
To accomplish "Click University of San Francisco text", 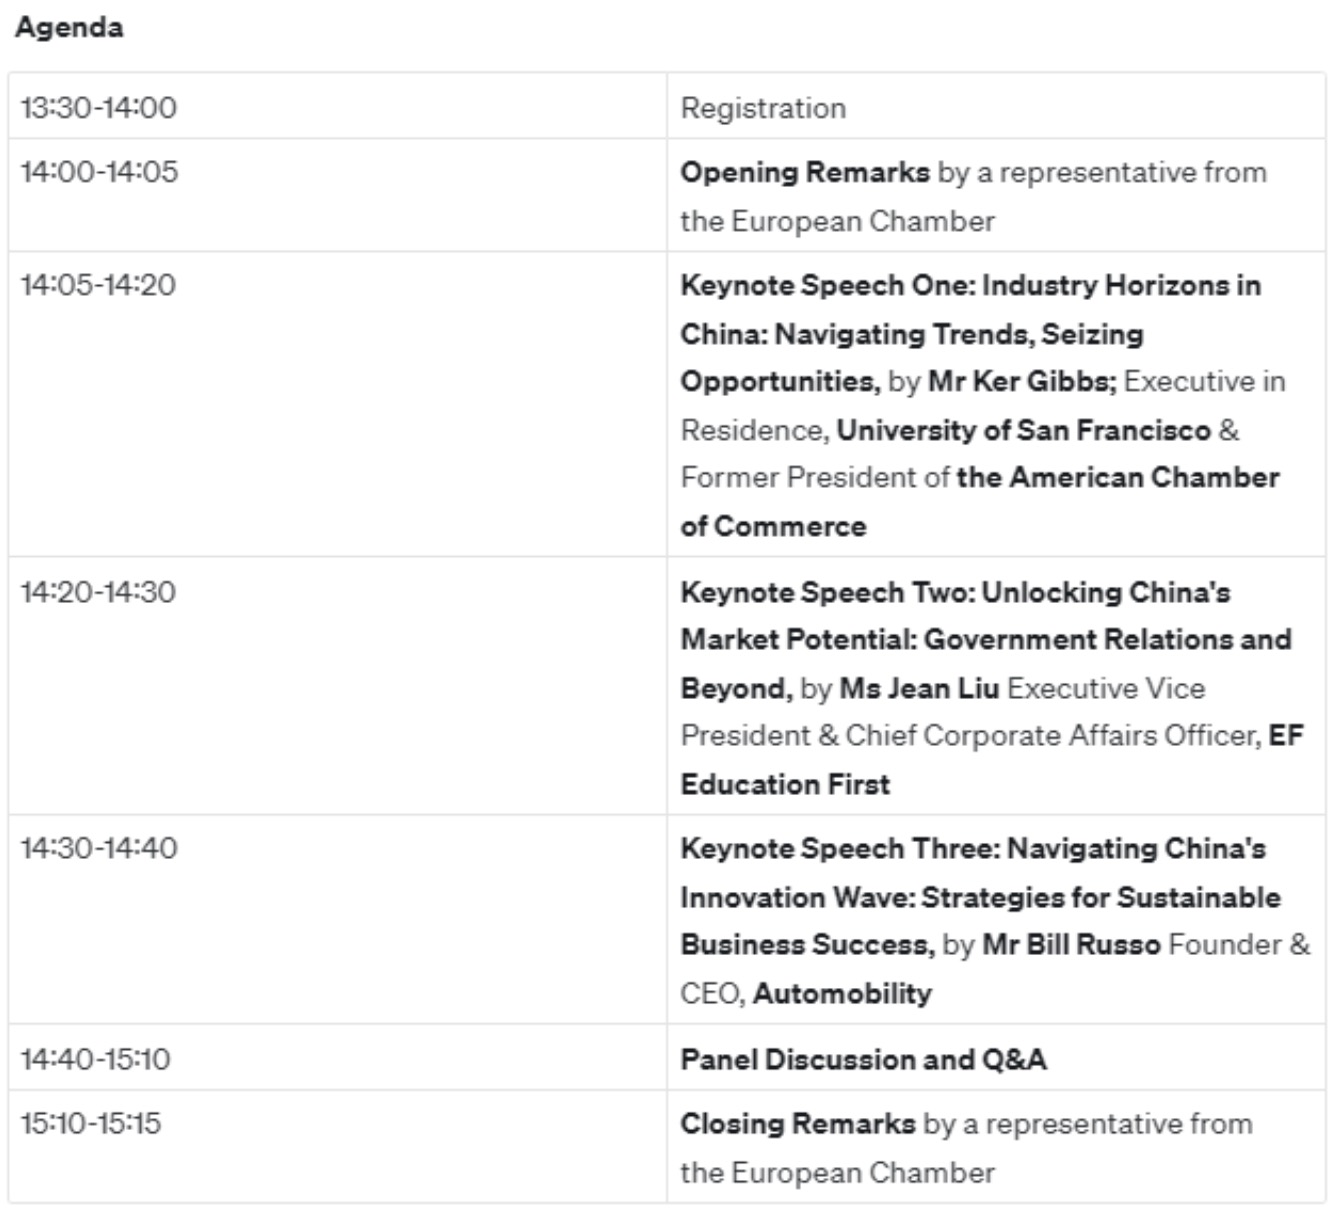I will tap(1024, 430).
